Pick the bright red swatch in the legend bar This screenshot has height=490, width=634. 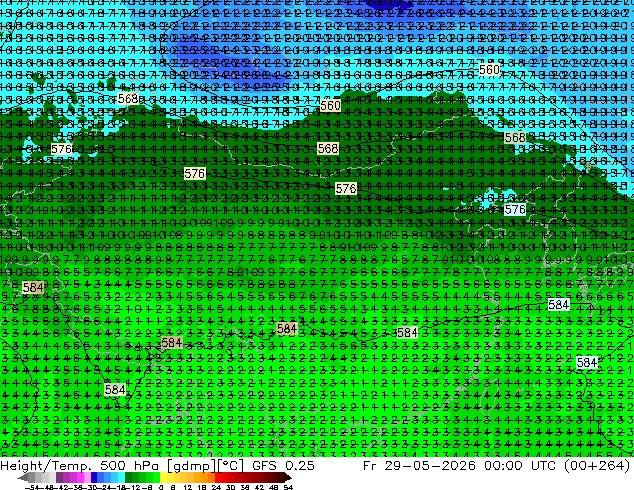pyautogui.click(x=218, y=478)
